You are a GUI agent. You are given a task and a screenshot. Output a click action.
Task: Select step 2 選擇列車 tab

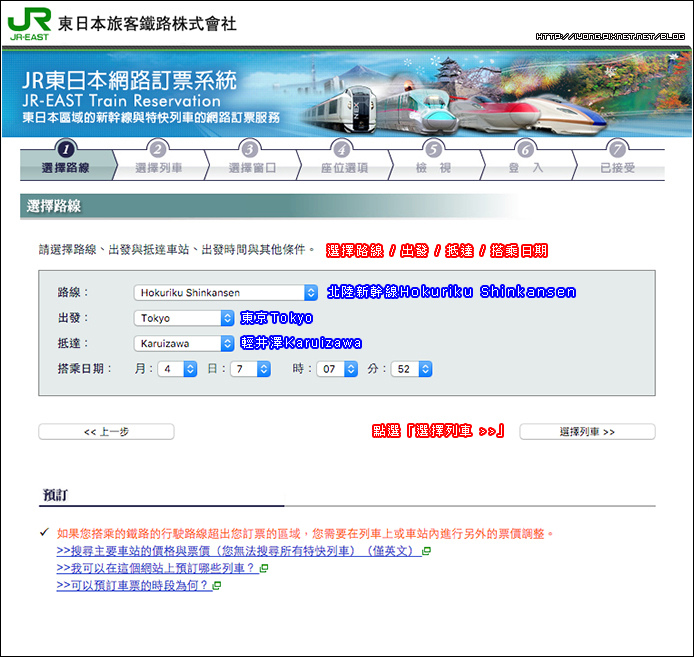point(158,160)
